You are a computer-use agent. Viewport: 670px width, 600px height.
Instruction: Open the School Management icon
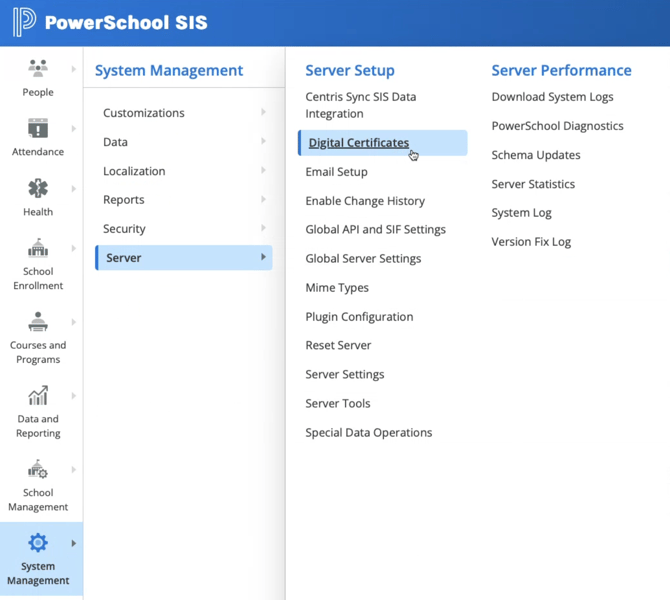[38, 470]
